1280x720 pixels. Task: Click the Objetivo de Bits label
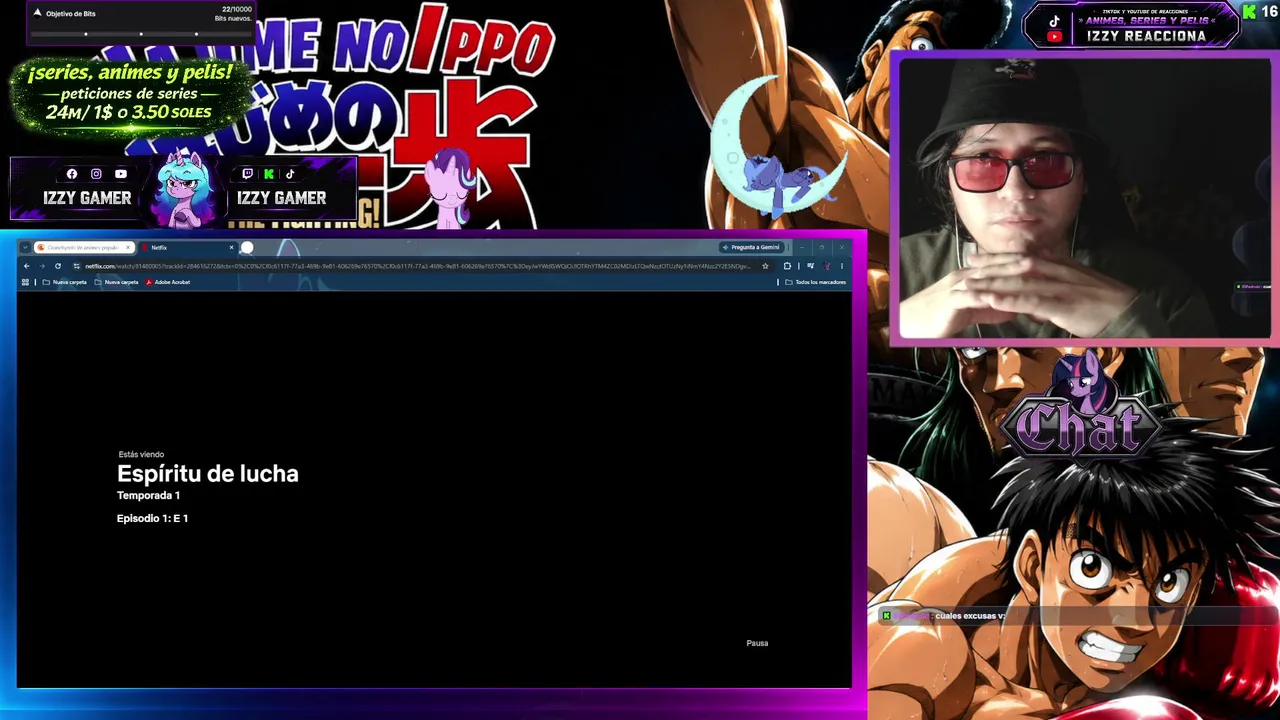click(70, 14)
